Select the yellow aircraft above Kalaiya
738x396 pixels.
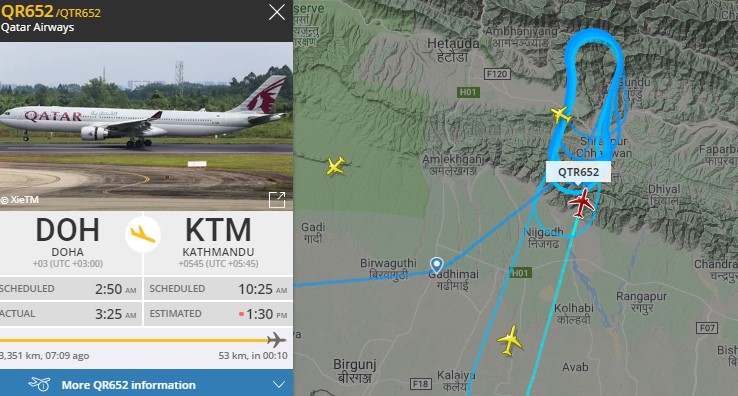tap(510, 340)
